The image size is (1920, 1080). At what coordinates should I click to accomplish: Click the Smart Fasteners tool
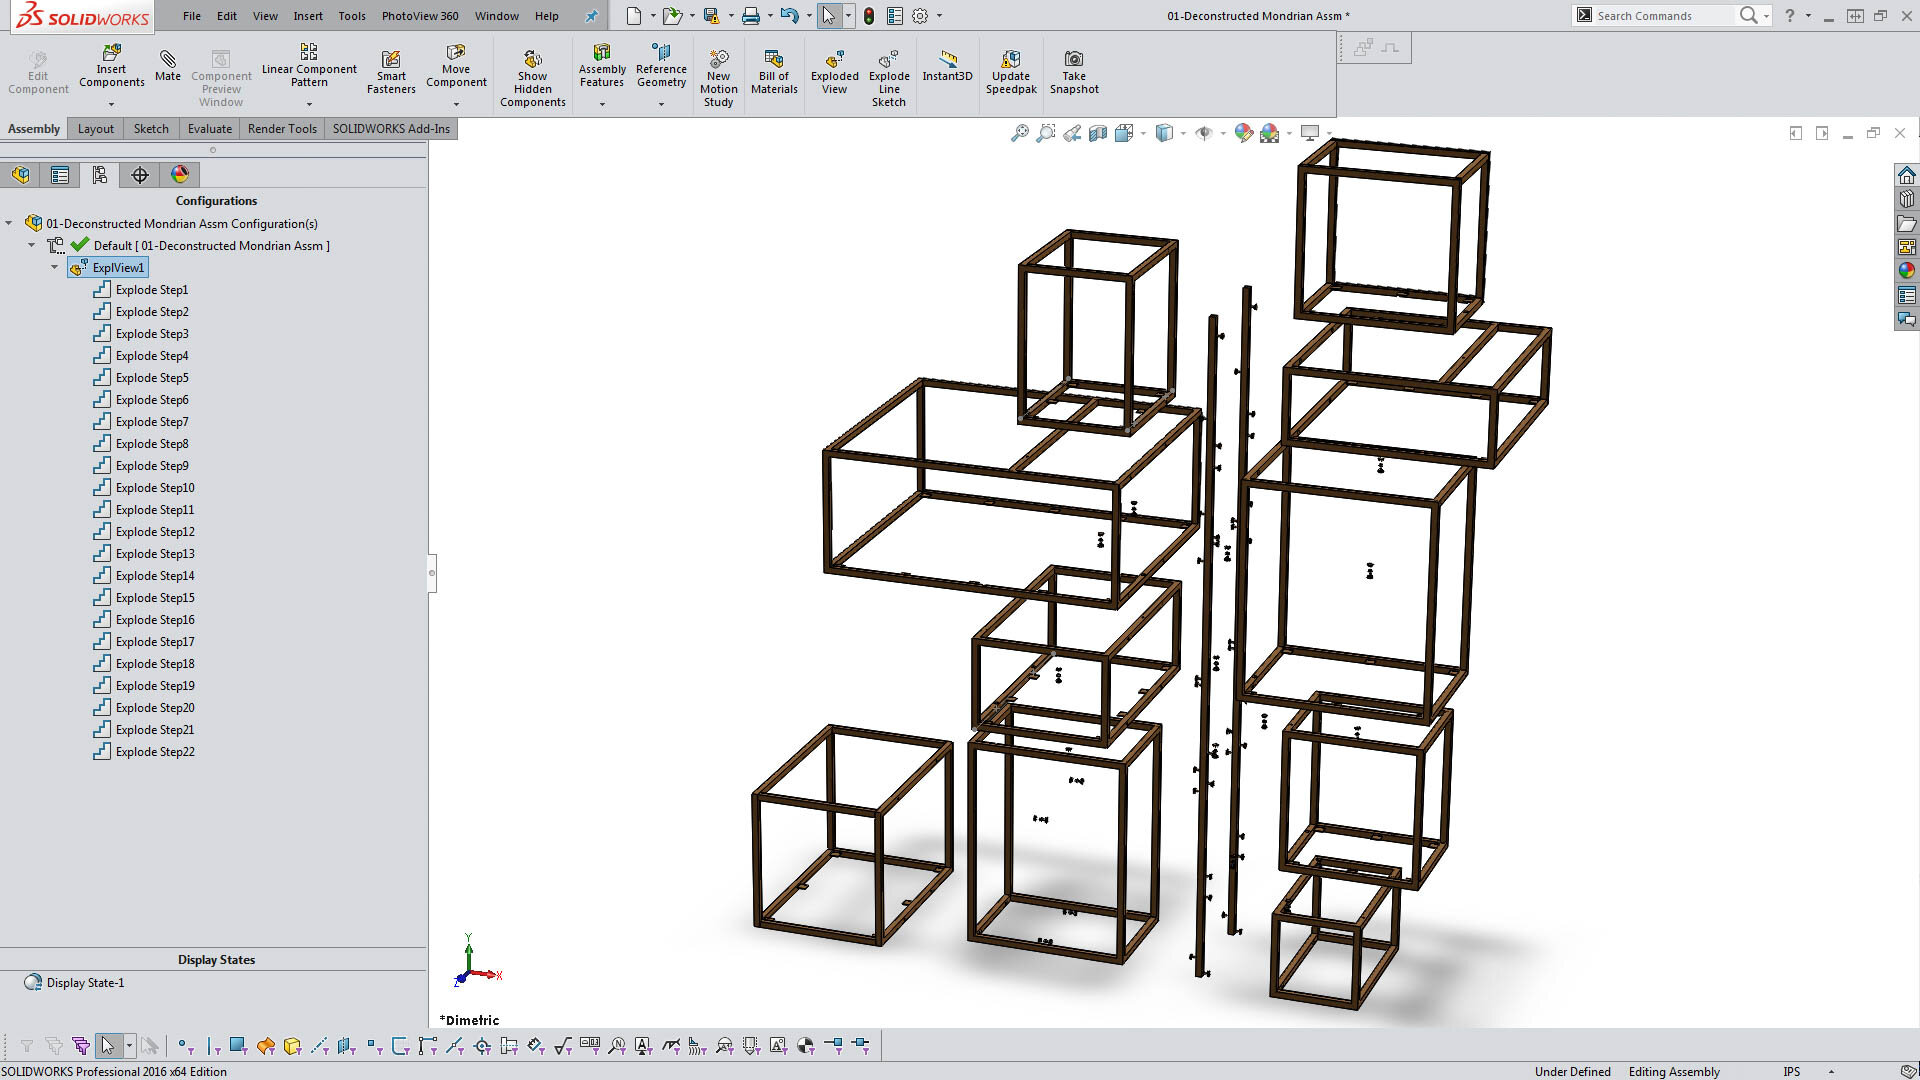391,72
